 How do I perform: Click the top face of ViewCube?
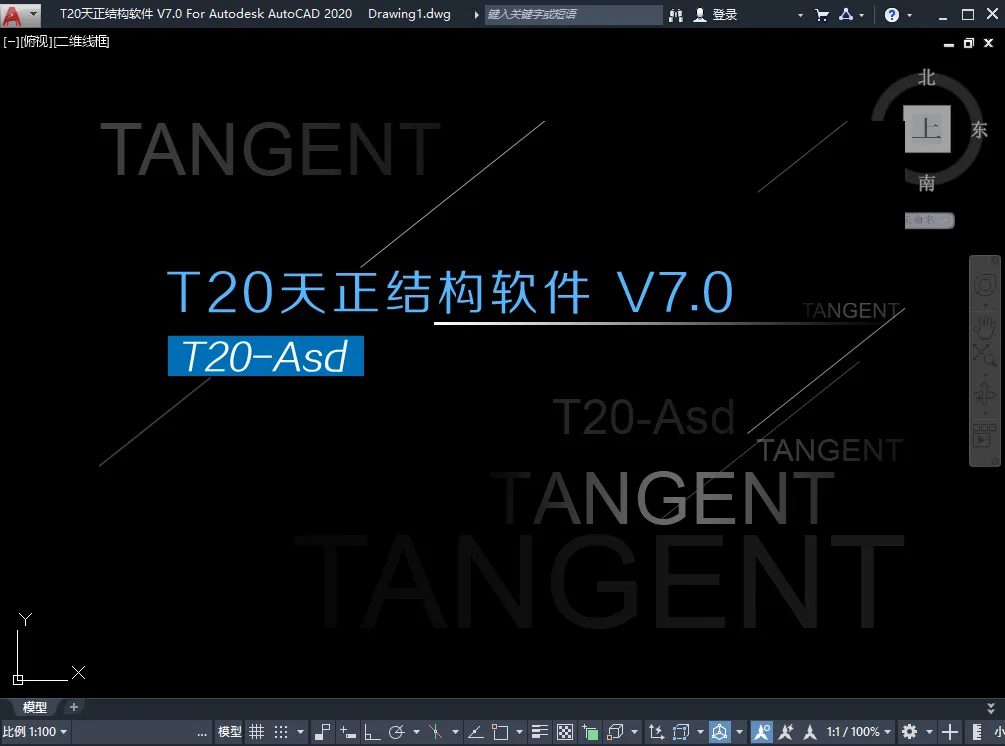pos(927,129)
